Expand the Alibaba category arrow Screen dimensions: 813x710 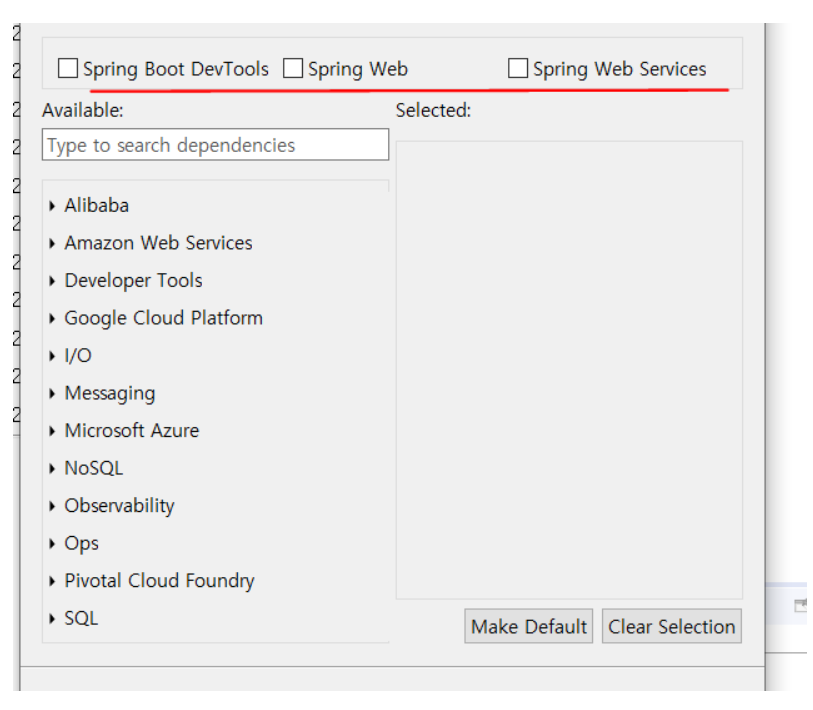coord(52,206)
